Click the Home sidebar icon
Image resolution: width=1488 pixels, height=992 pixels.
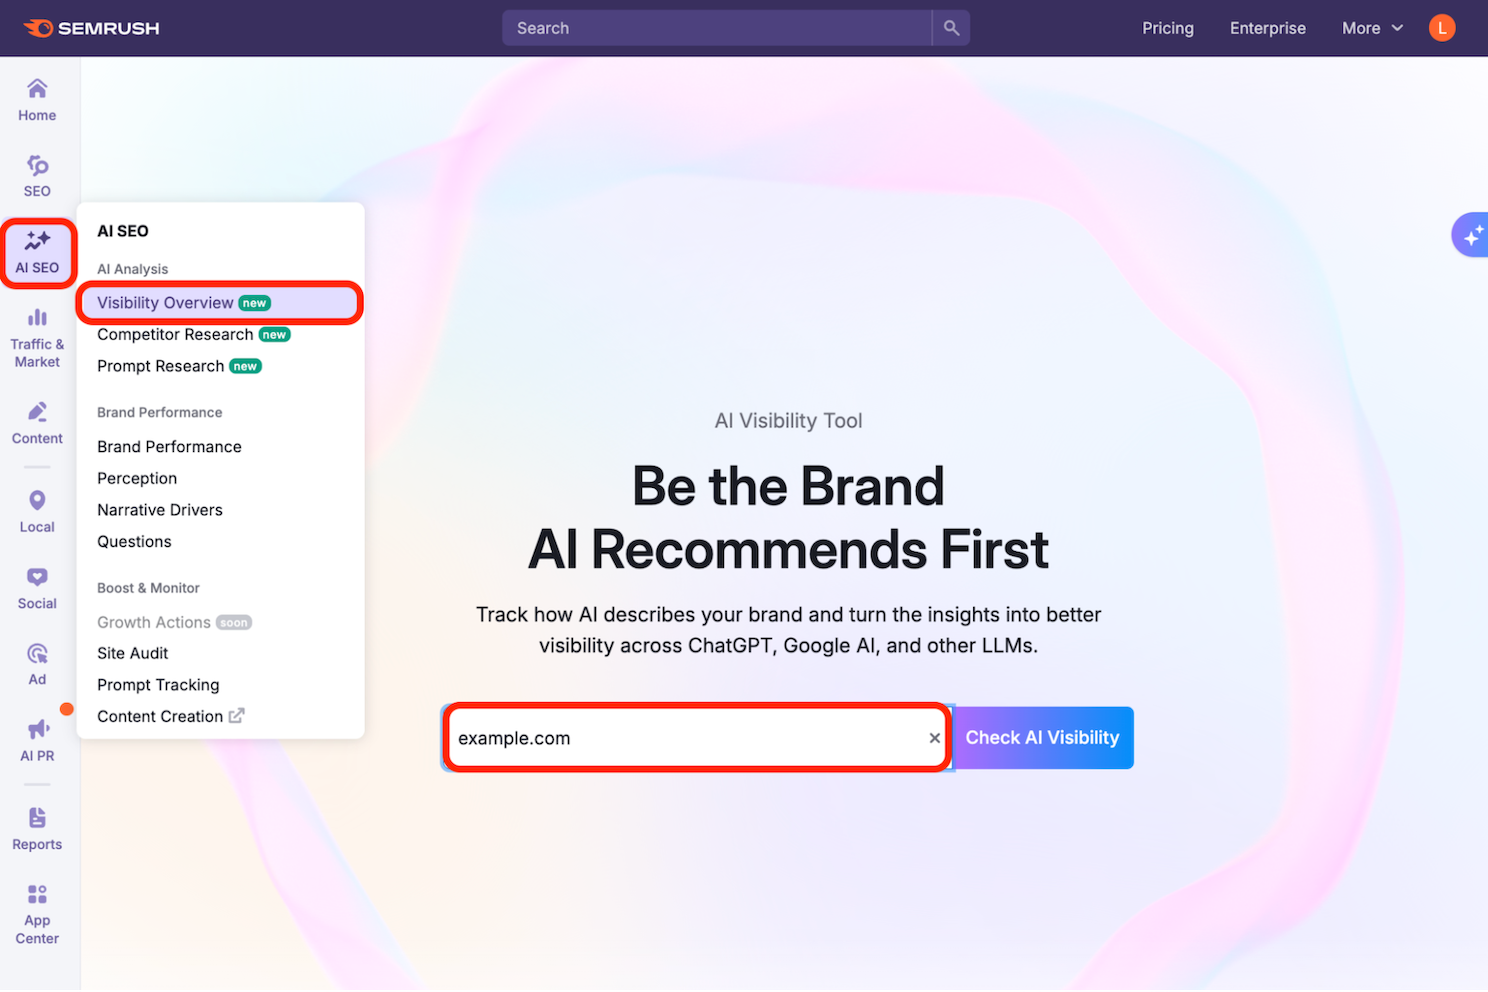[37, 100]
